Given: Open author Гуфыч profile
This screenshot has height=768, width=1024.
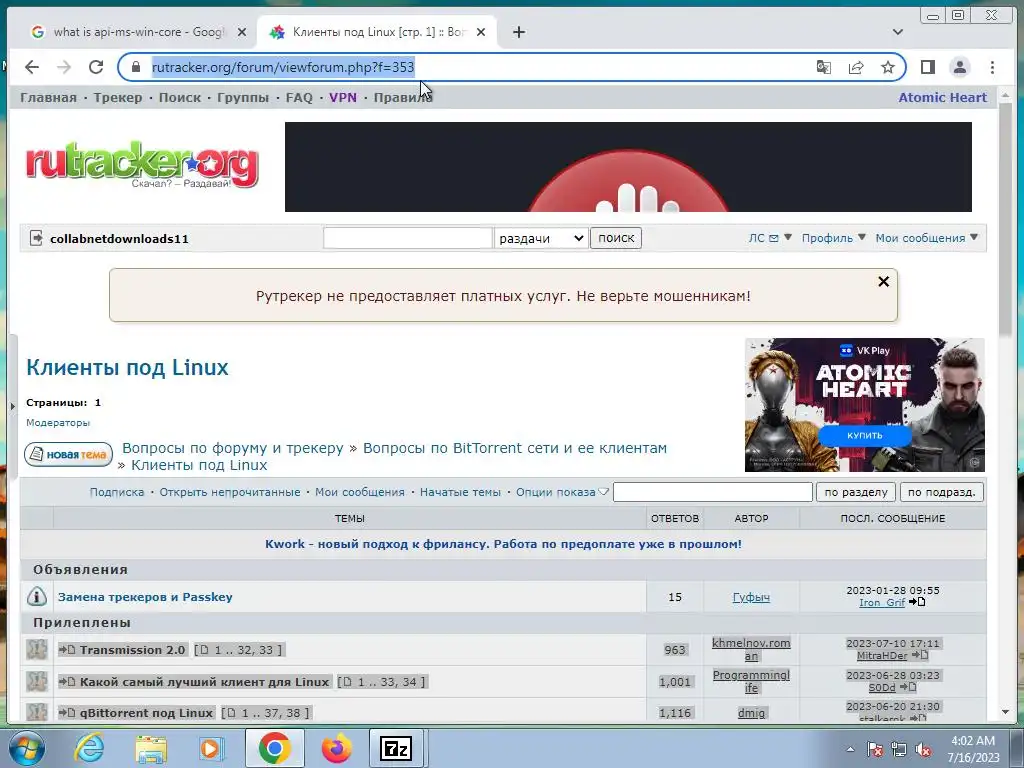Looking at the screenshot, I should [751, 597].
